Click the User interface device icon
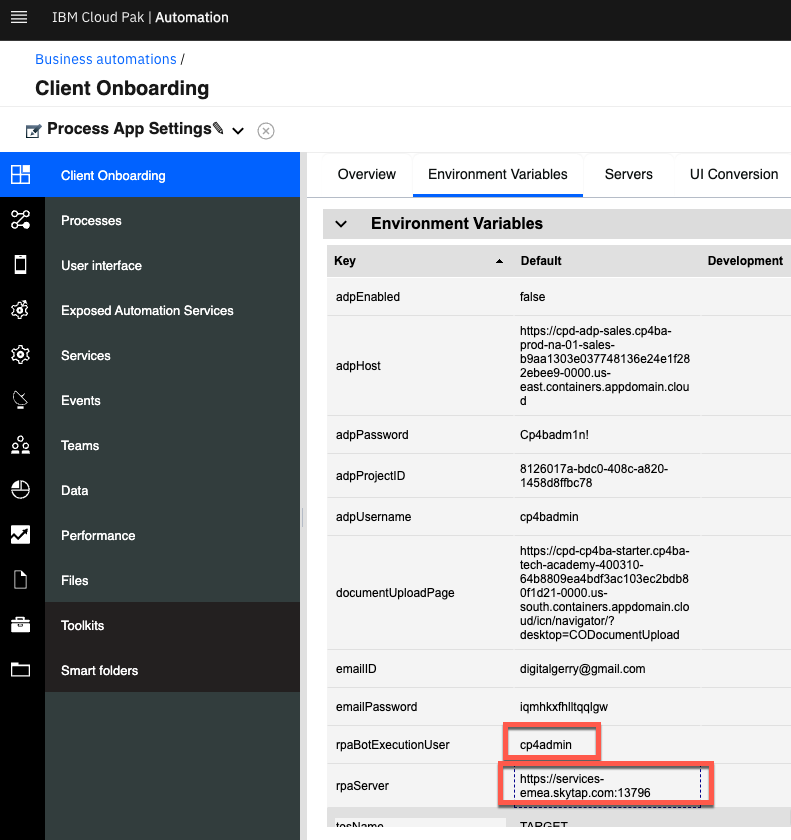Viewport: 791px width, 840px height. [x=20, y=265]
